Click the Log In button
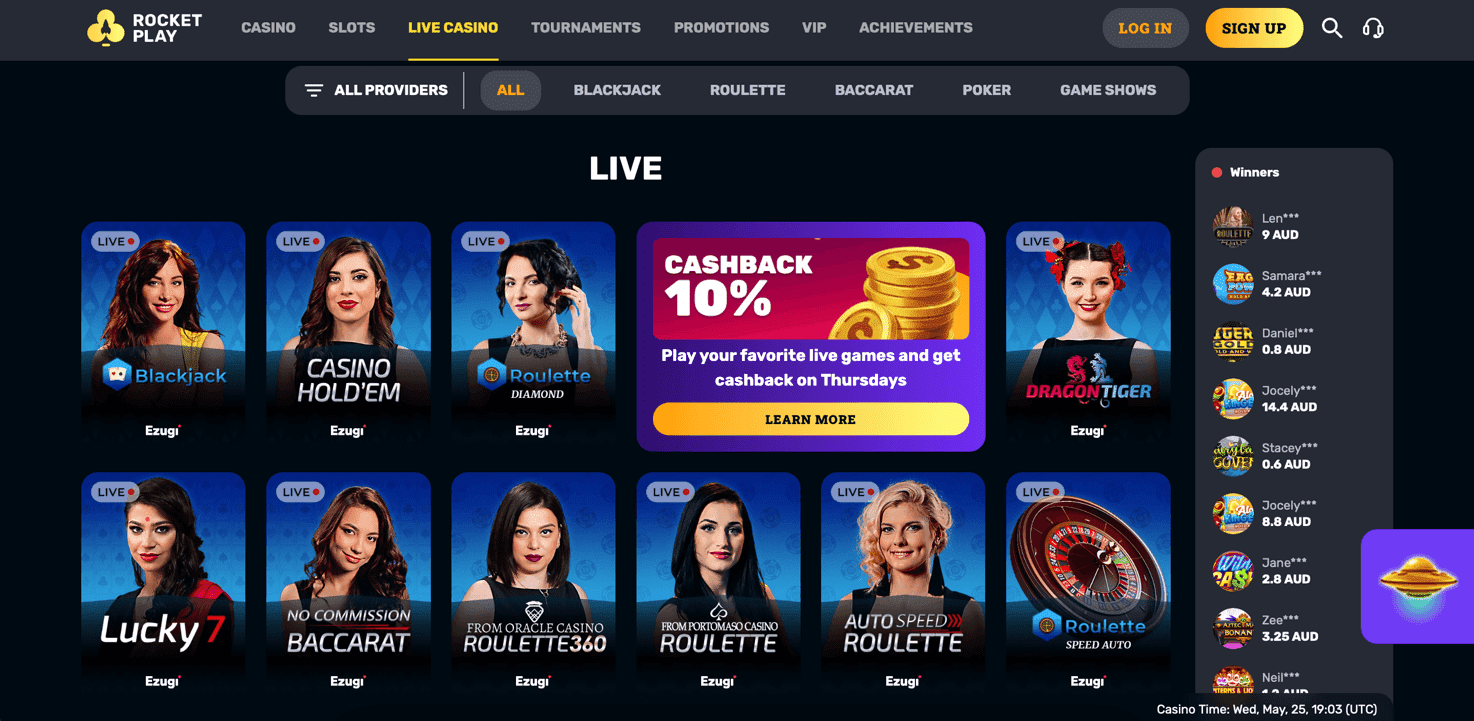1474x721 pixels. point(1145,28)
